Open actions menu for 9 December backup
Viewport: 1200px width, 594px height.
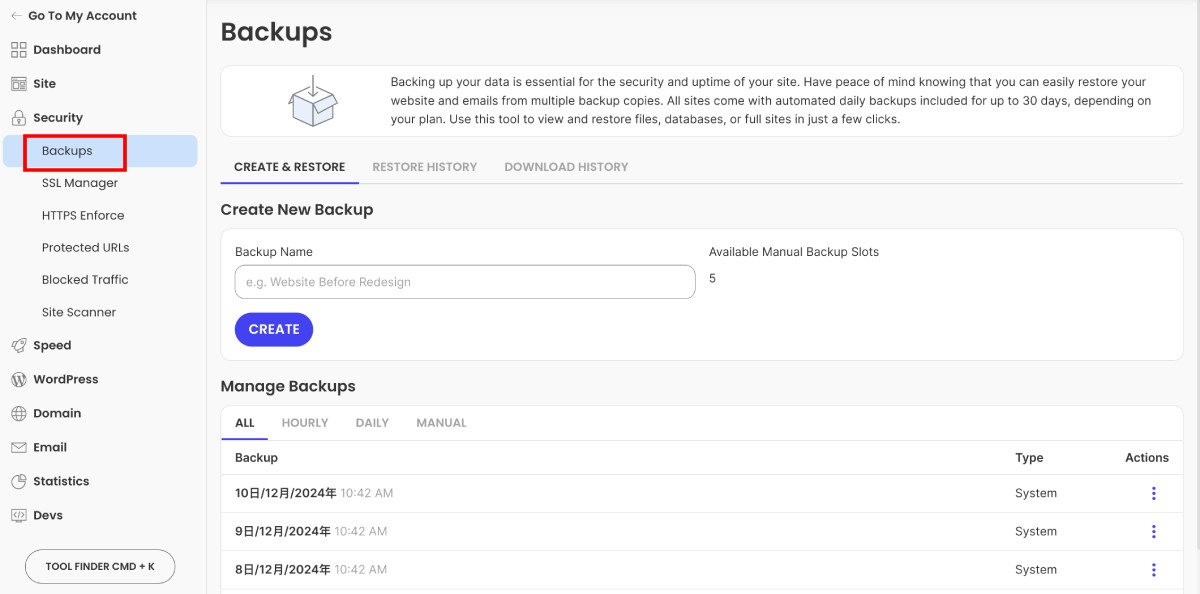tap(1153, 531)
